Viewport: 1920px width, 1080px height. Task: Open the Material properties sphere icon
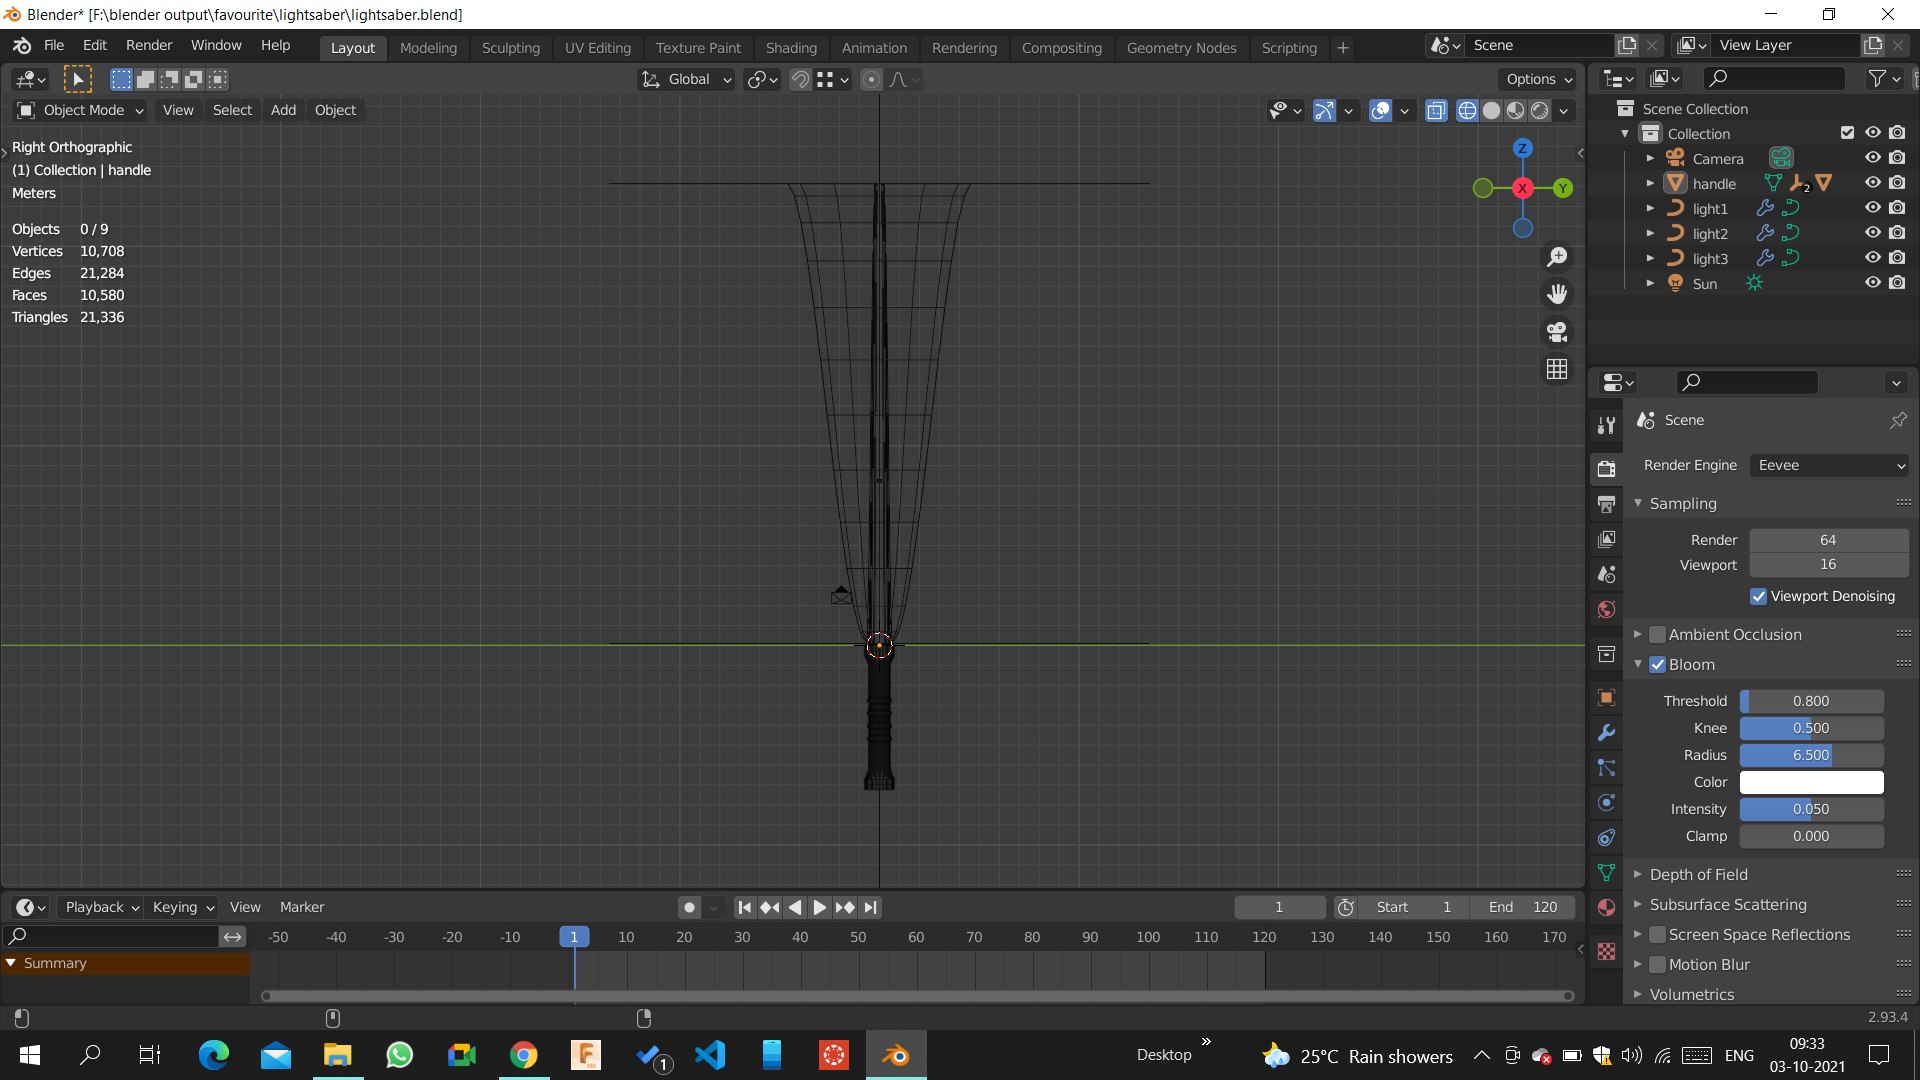click(x=1606, y=908)
